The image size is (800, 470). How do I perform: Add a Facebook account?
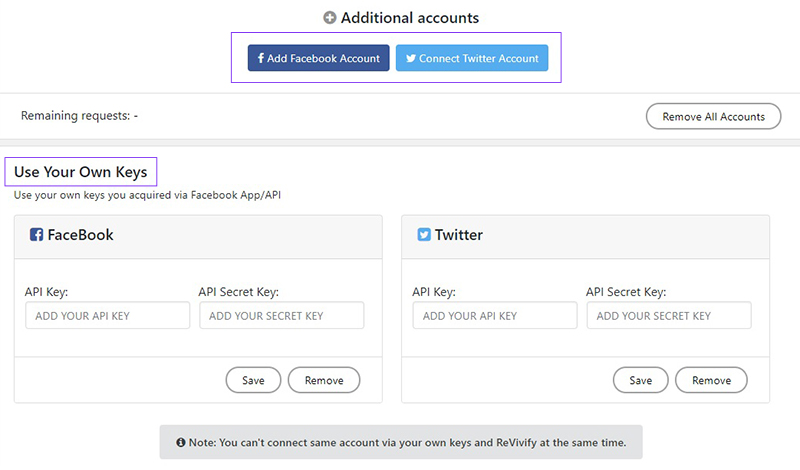(318, 58)
